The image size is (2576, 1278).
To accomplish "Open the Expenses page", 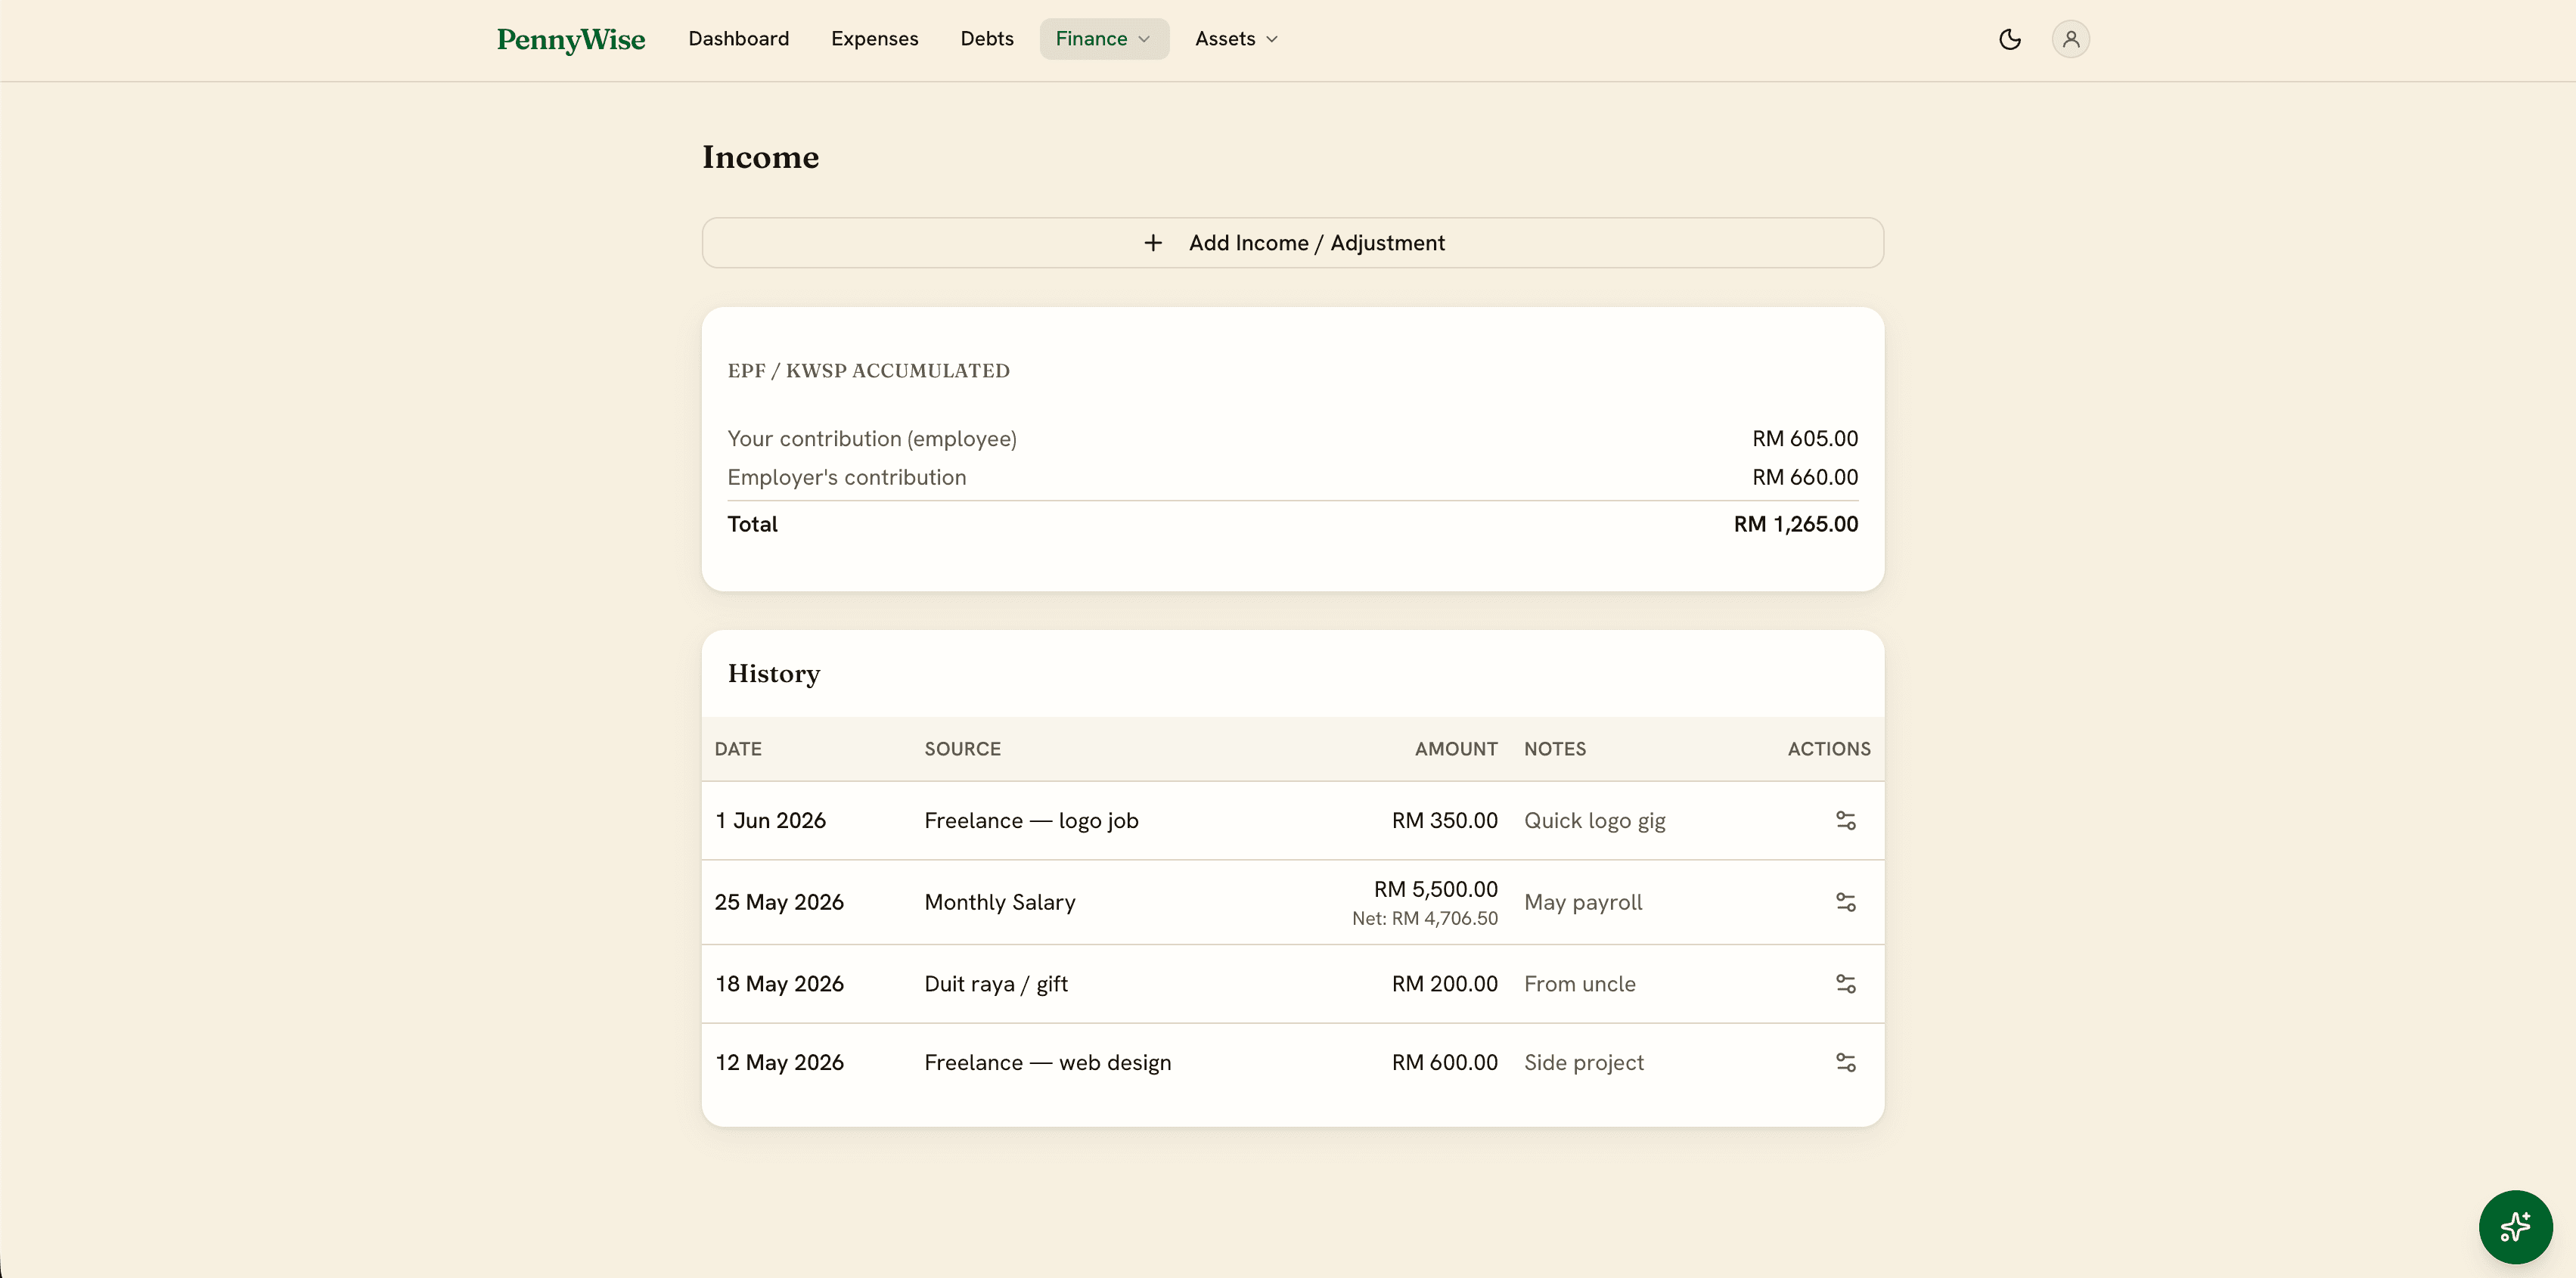I will 874,39.
